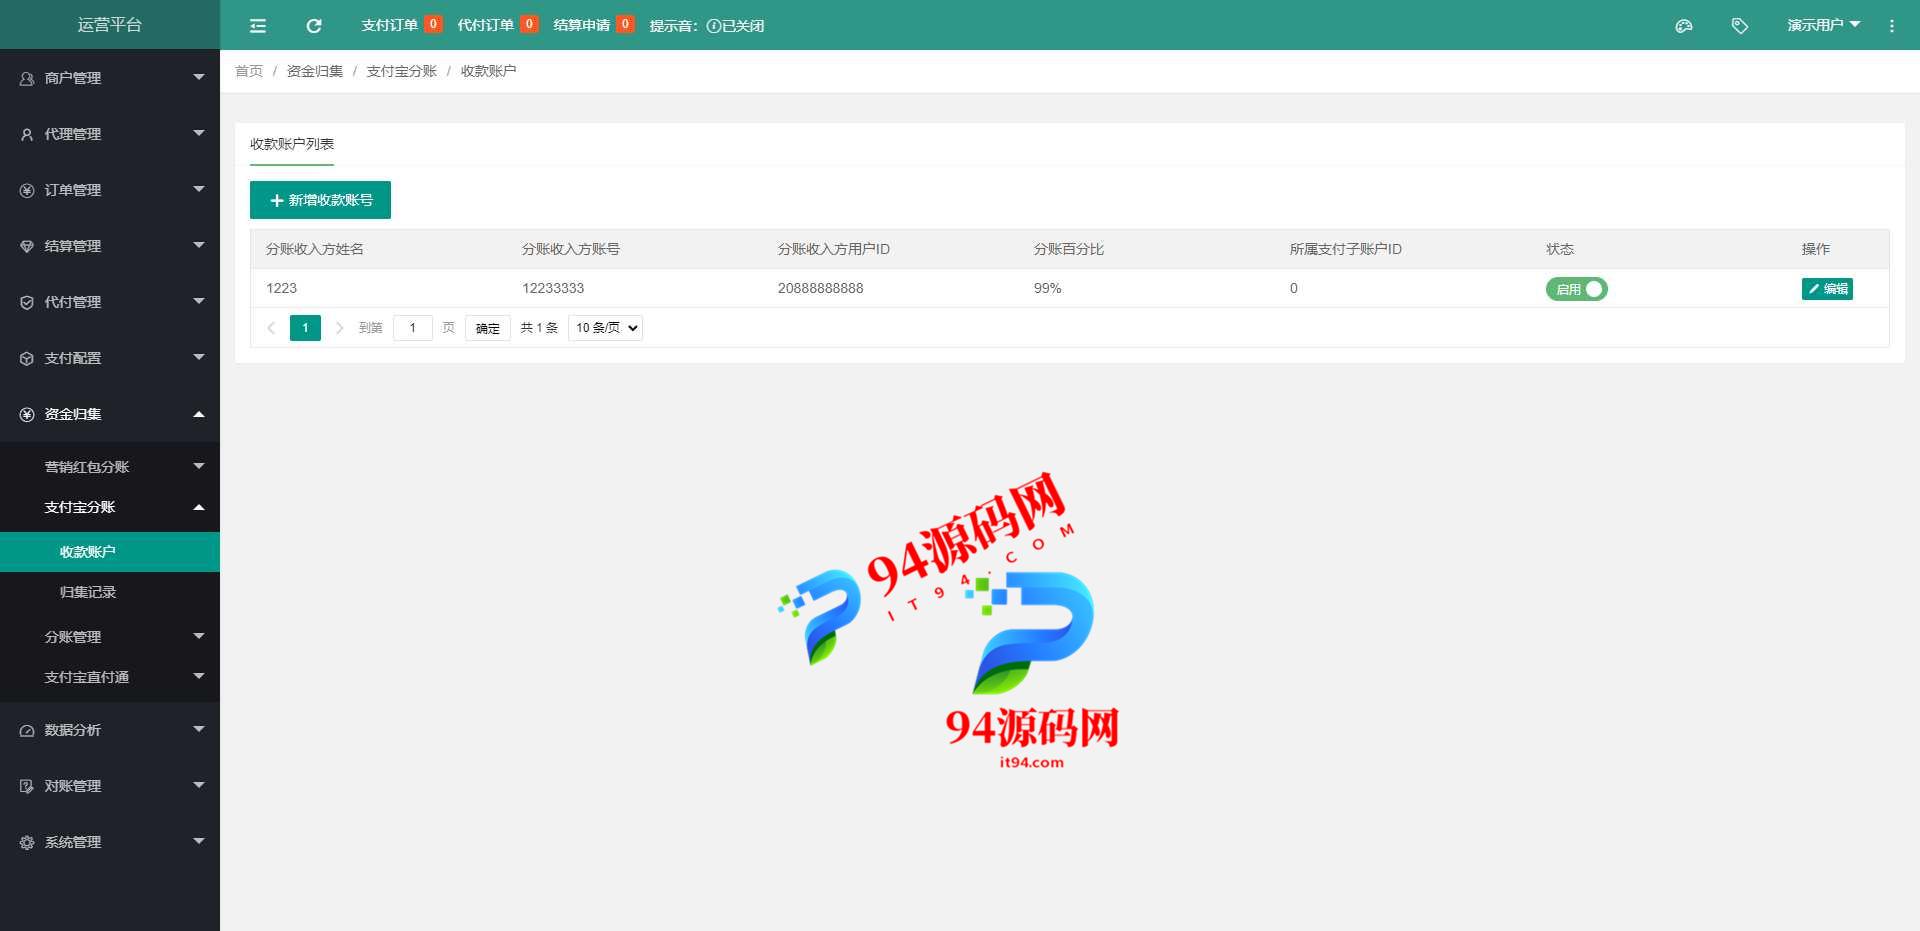The height and width of the screenshot is (931, 1920).
Task: Click the 对账管理 document icon
Action: 27,786
